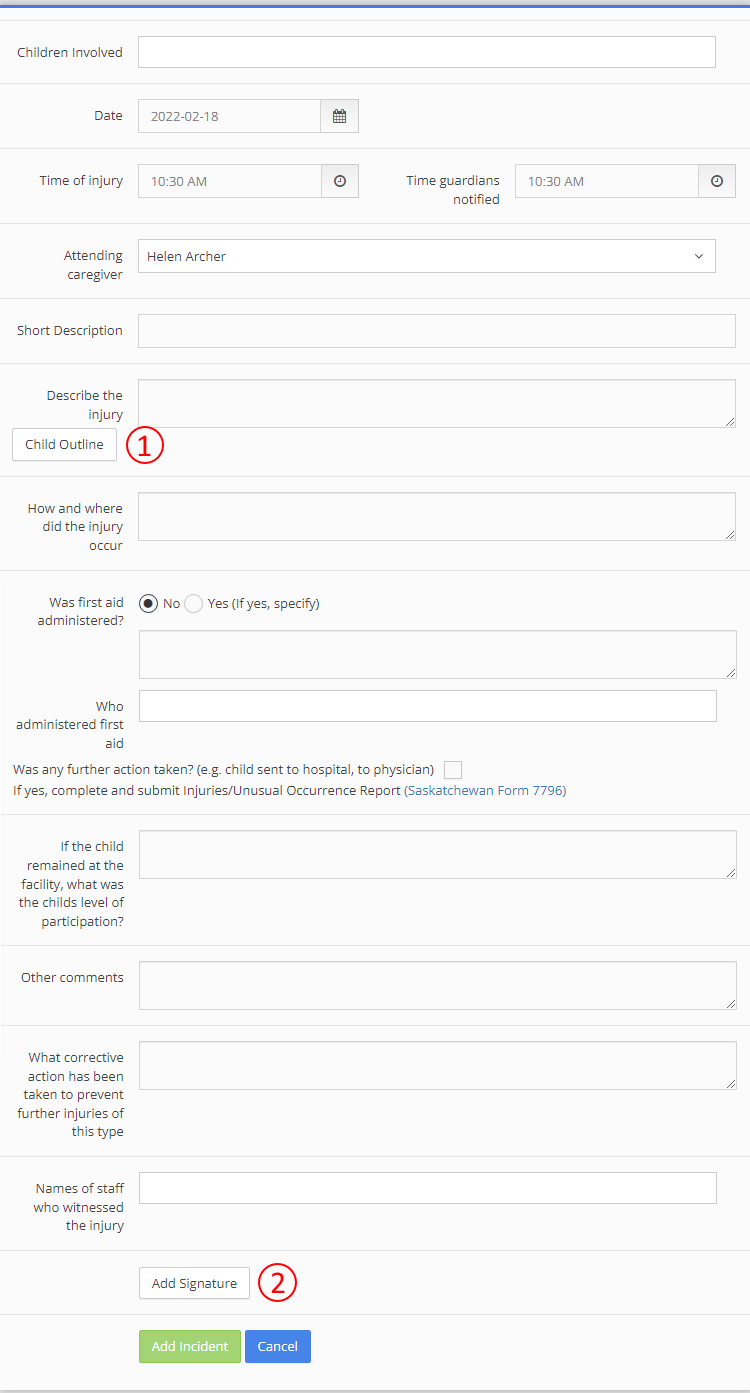Open the calendar date picker
The width and height of the screenshot is (750, 1393).
pos(339,115)
